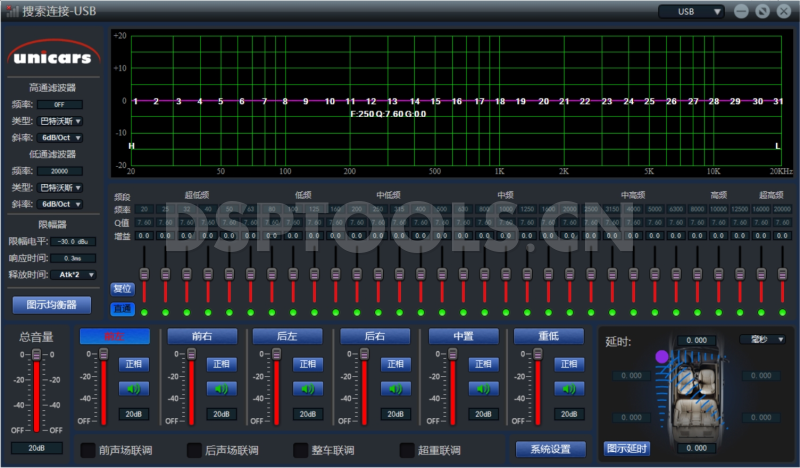The height and width of the screenshot is (468, 800).
Task: Switch to the 后右 channel tab
Action: 375,336
